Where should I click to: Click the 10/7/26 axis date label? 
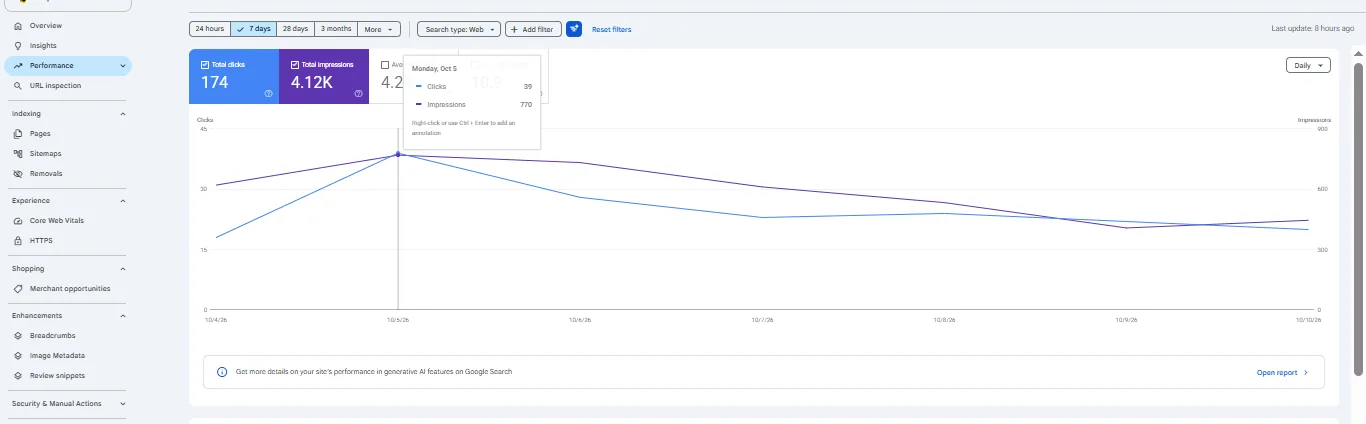click(x=763, y=320)
